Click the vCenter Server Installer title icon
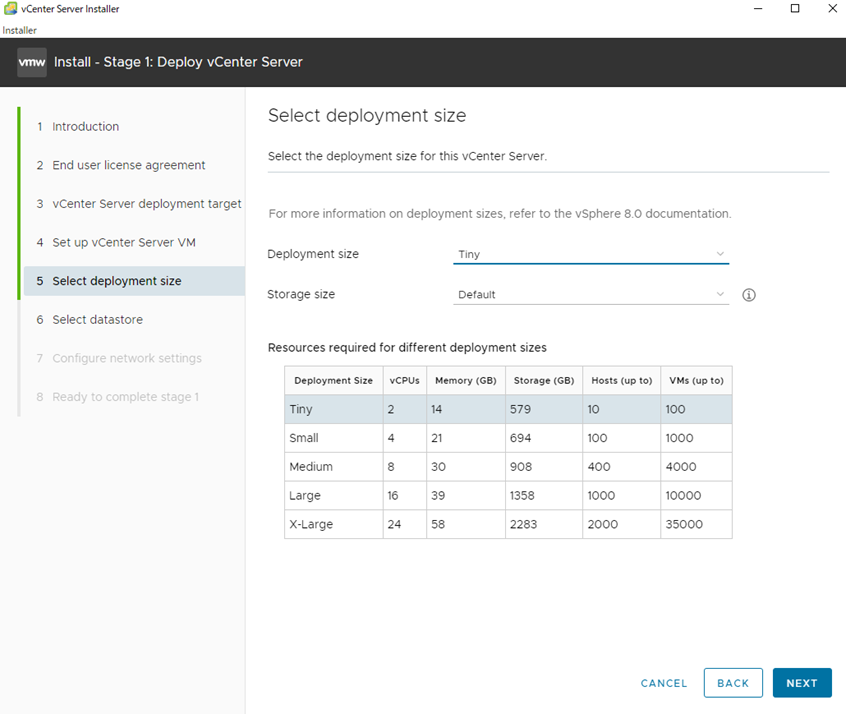 point(10,9)
